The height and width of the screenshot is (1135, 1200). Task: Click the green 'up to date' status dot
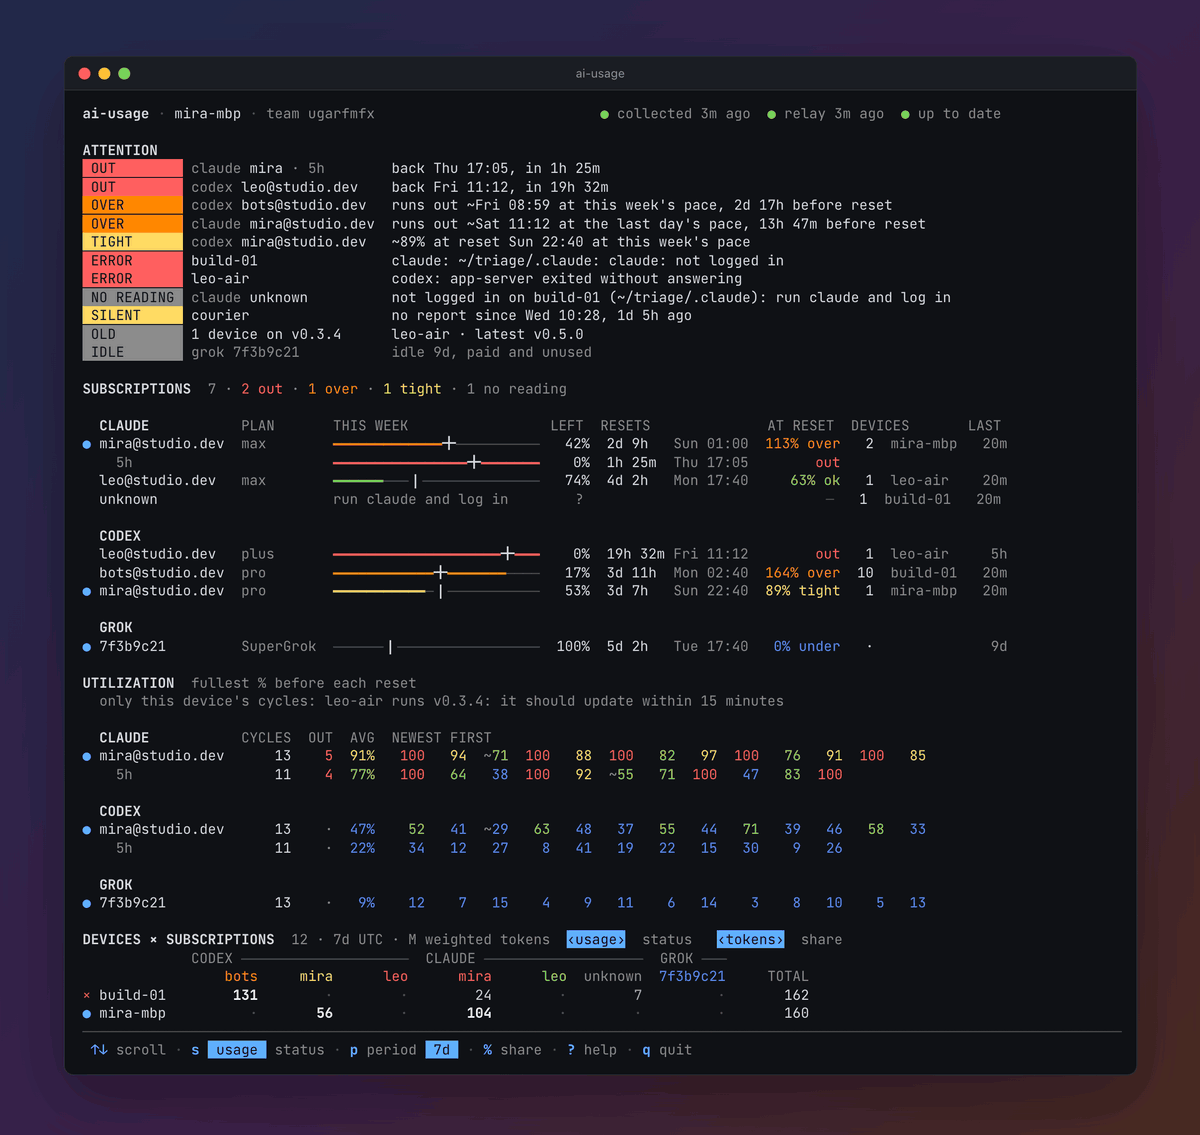905,115
